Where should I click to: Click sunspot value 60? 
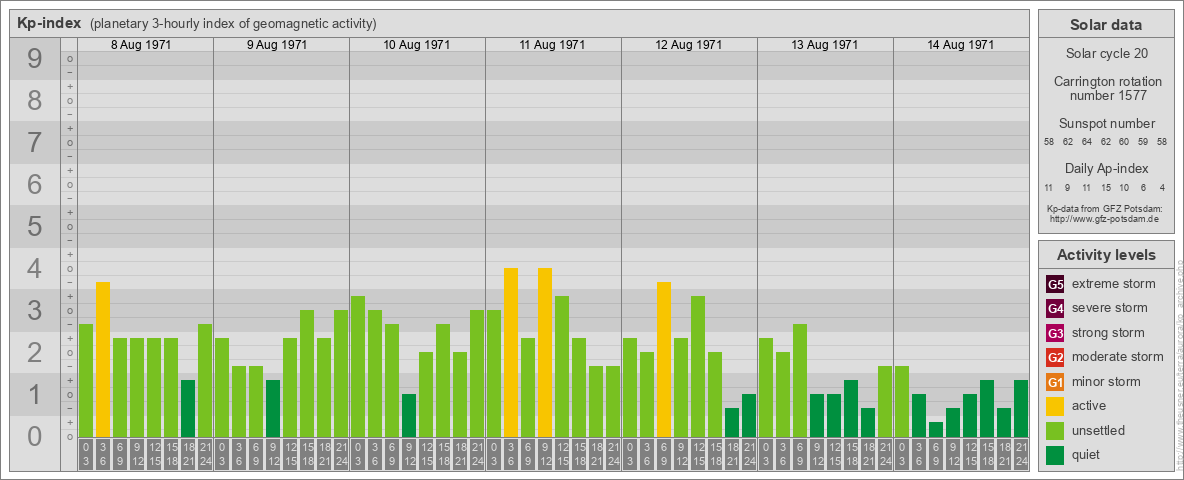1124,142
